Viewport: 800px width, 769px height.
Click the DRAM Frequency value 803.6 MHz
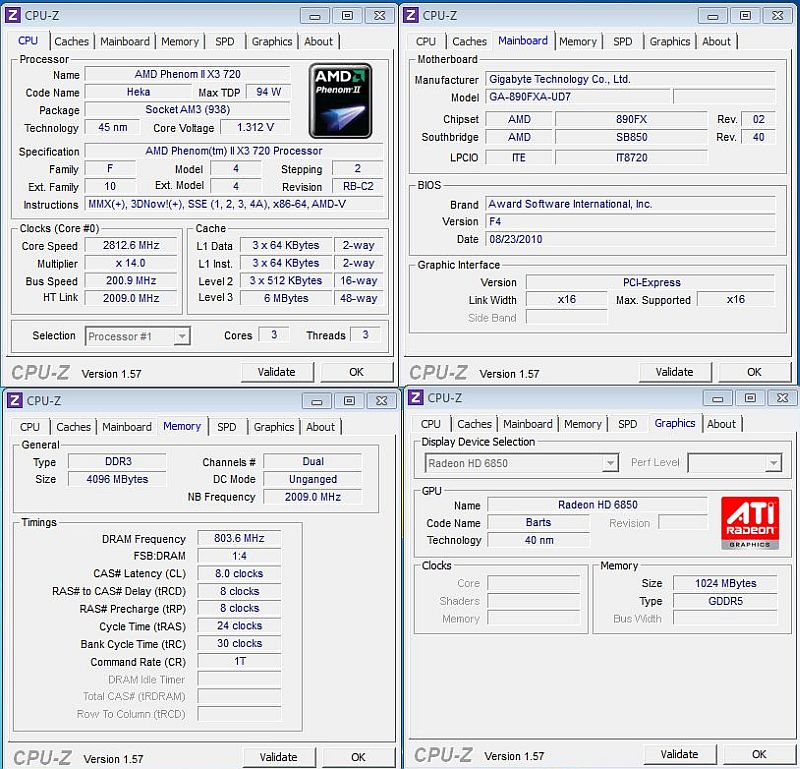(x=239, y=538)
